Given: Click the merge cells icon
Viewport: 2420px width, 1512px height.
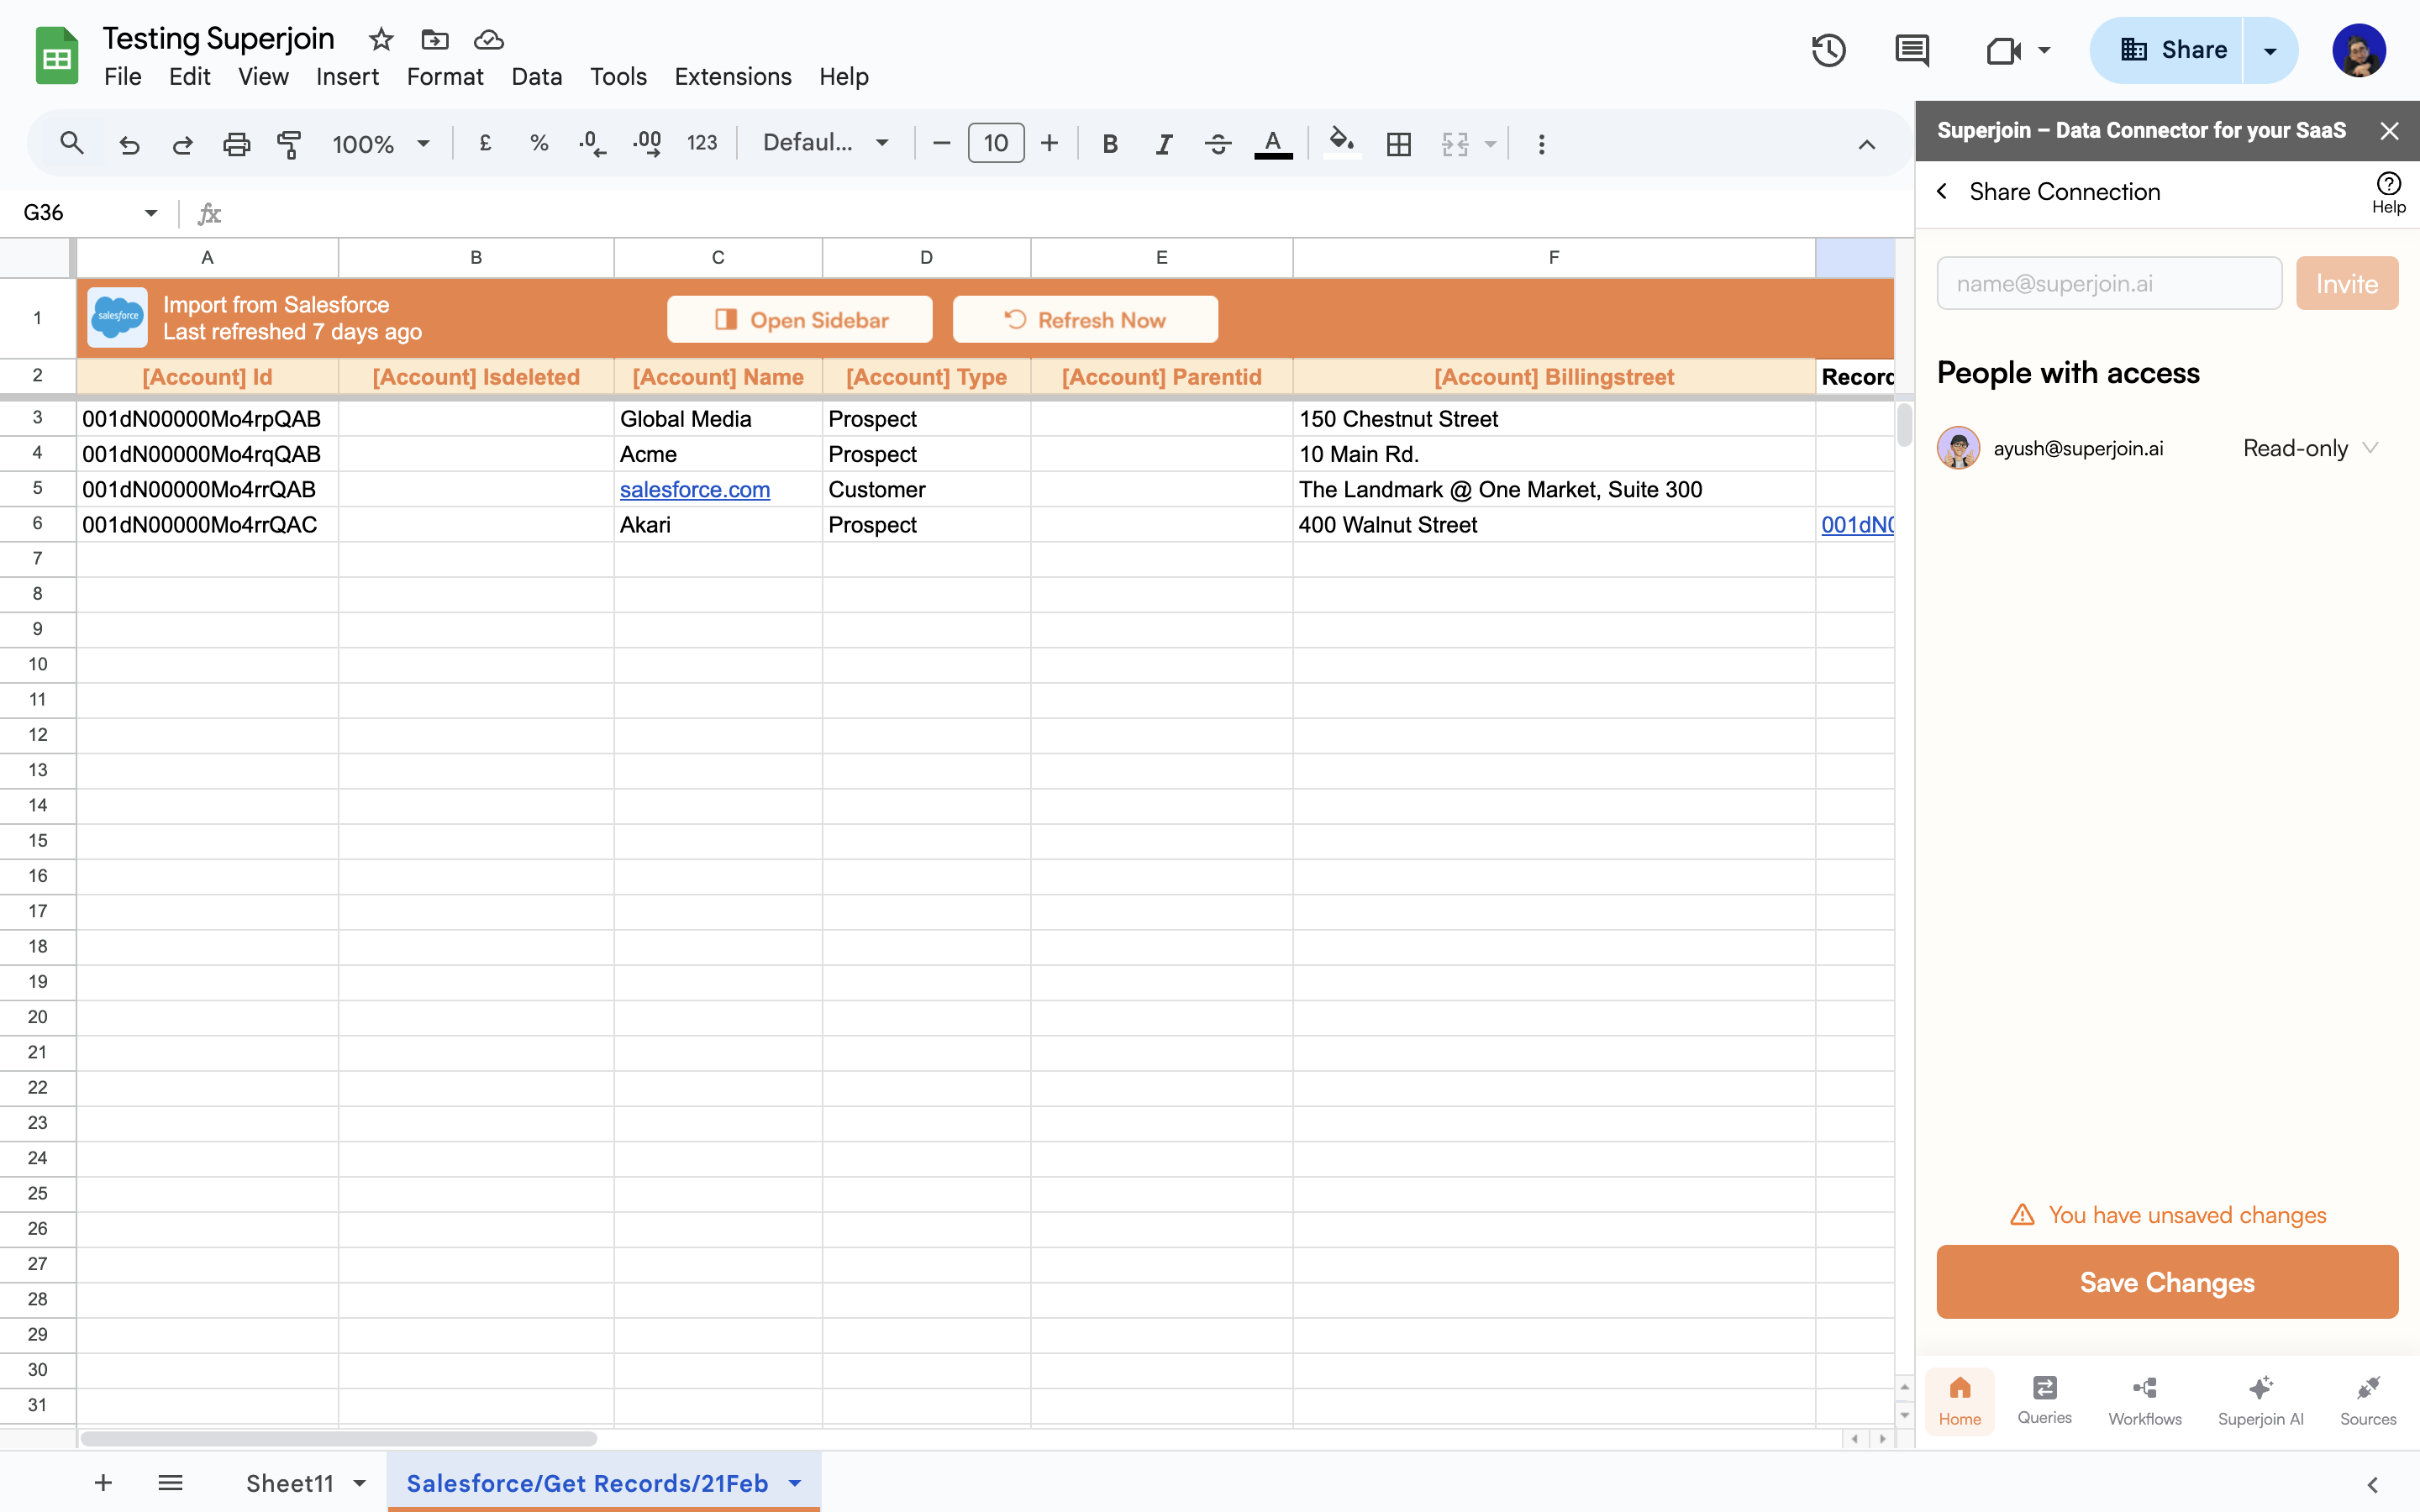Looking at the screenshot, I should pos(1455,144).
